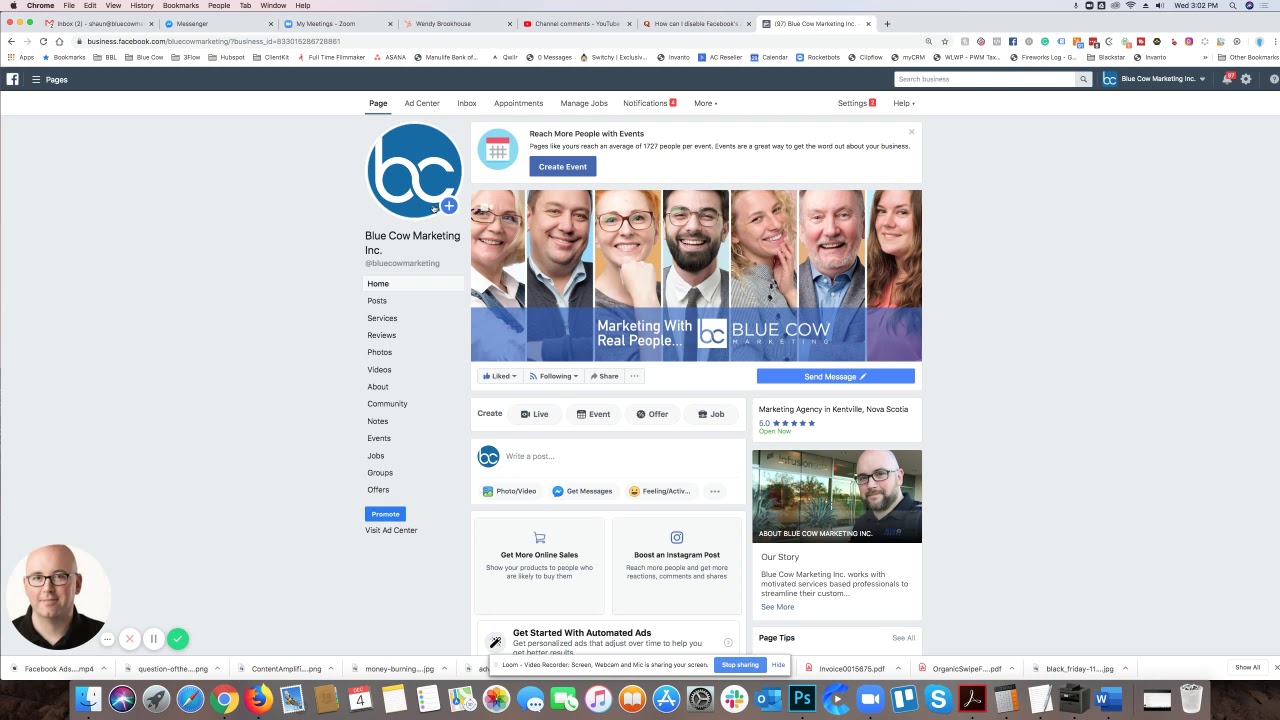Click the Write a post field

(x=620, y=456)
